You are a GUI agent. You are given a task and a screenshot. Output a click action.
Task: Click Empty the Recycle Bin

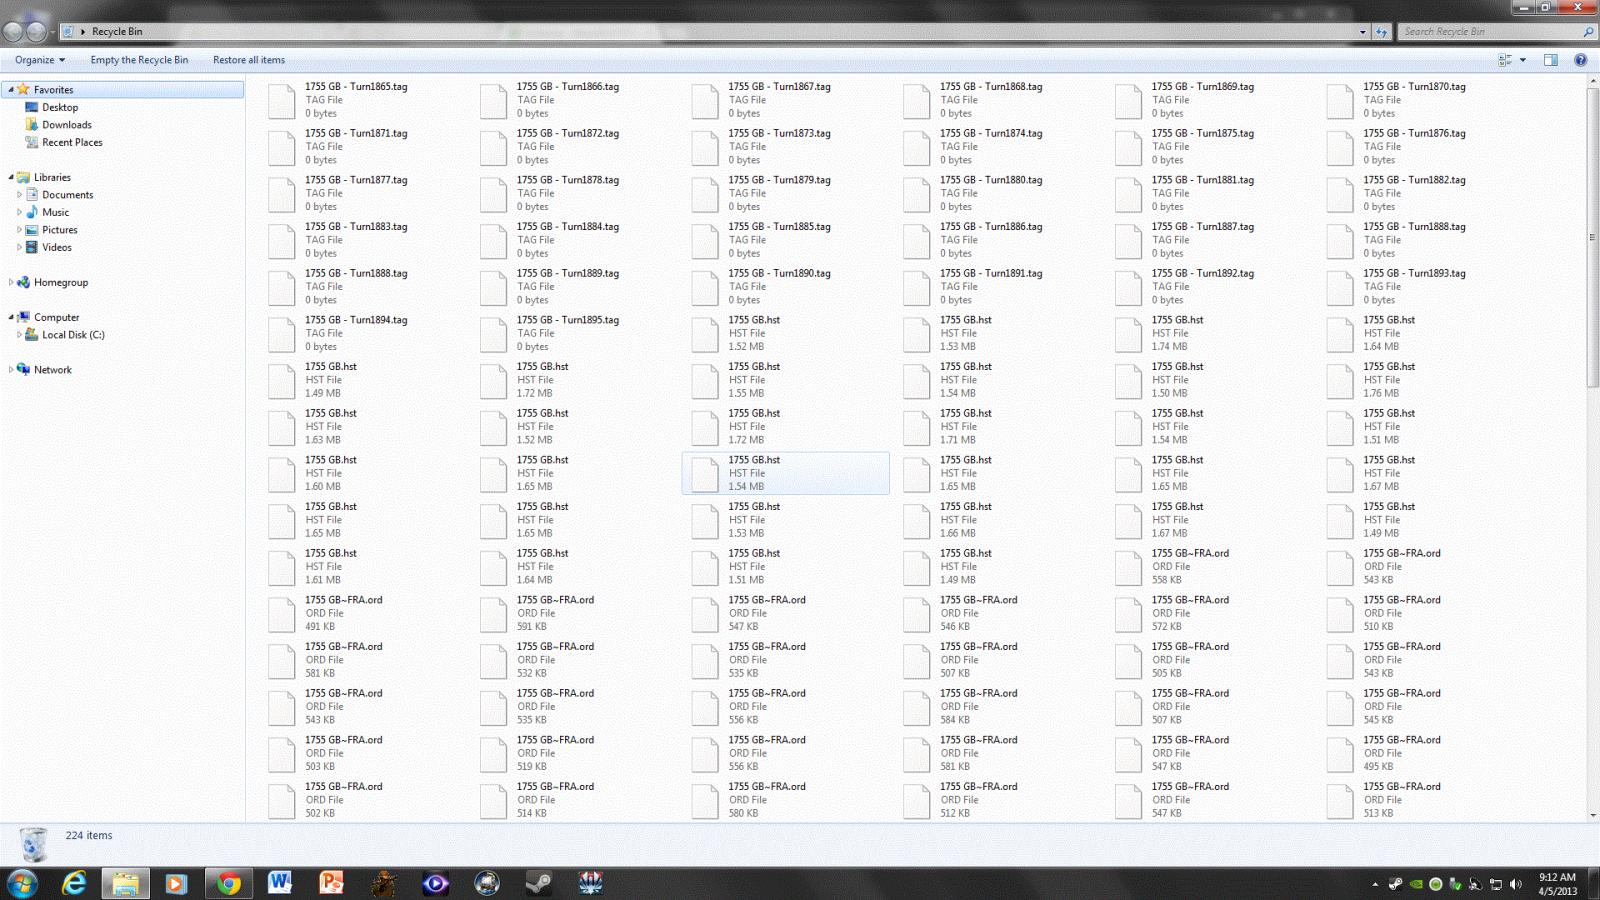tap(139, 60)
